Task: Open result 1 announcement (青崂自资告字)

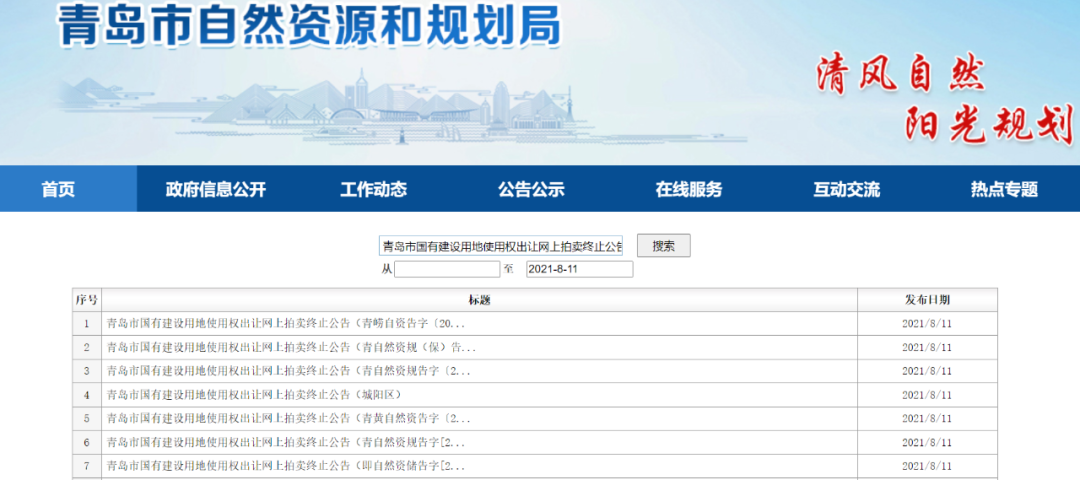Action: click(x=287, y=324)
